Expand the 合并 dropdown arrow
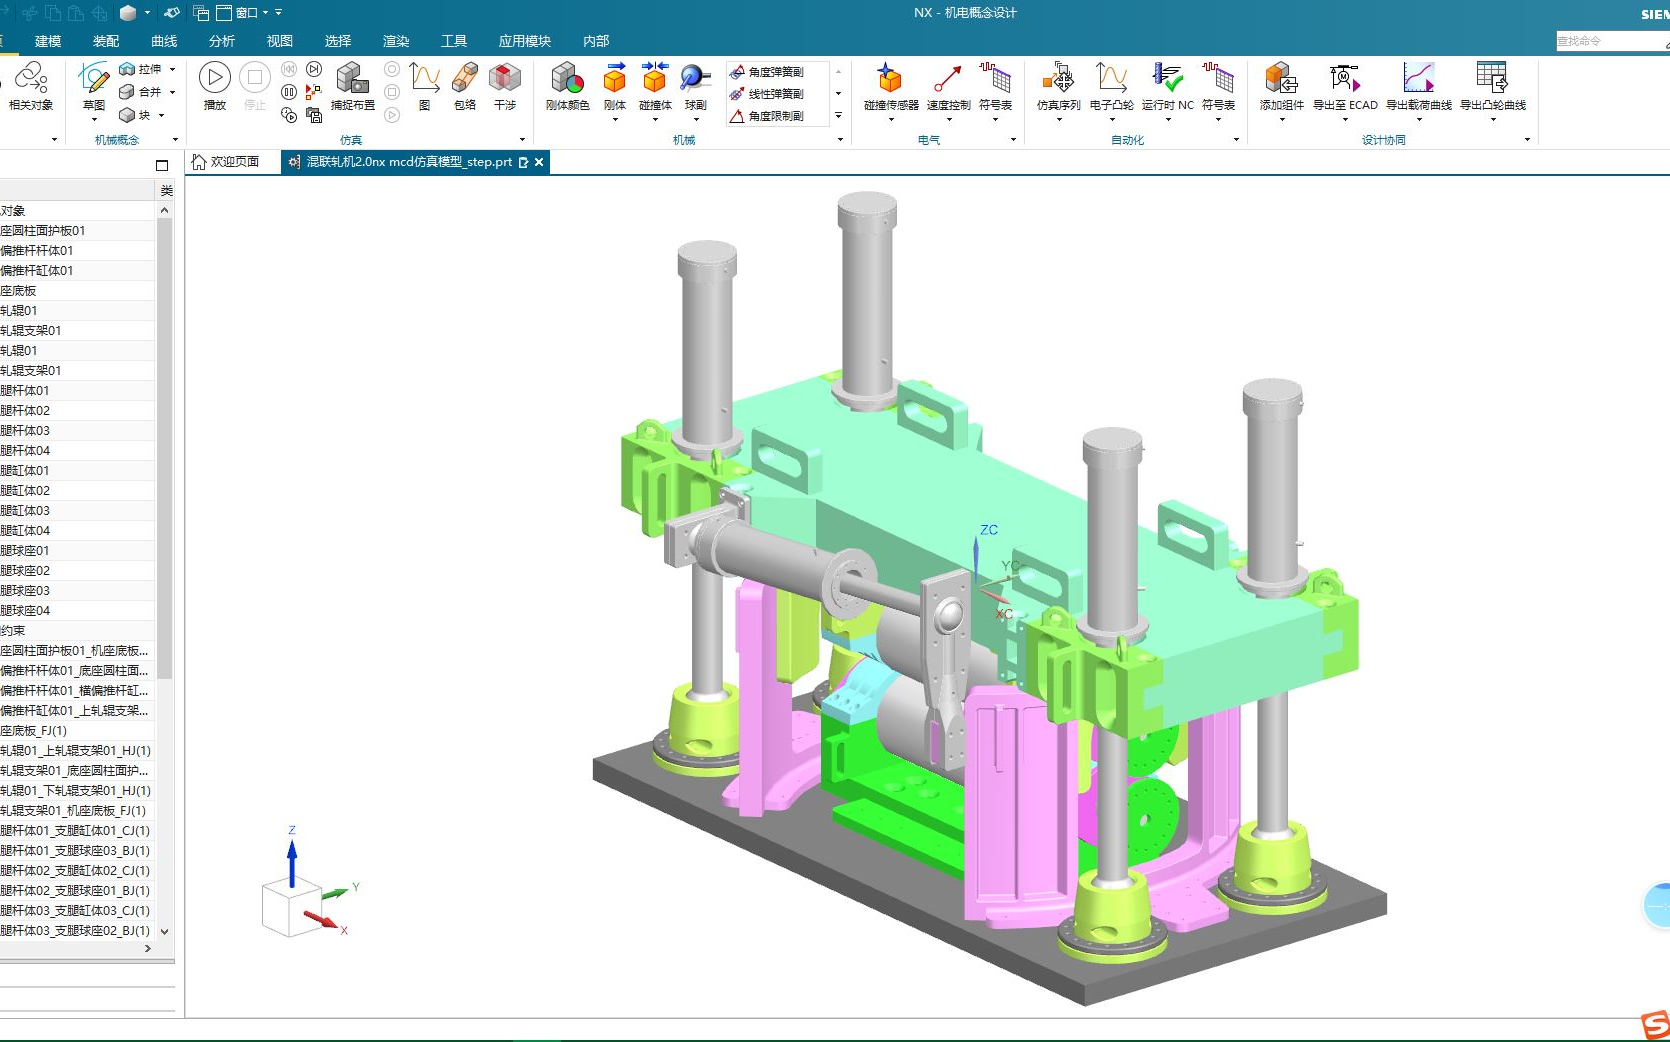Screen dimensions: 1670x1042 tap(172, 93)
